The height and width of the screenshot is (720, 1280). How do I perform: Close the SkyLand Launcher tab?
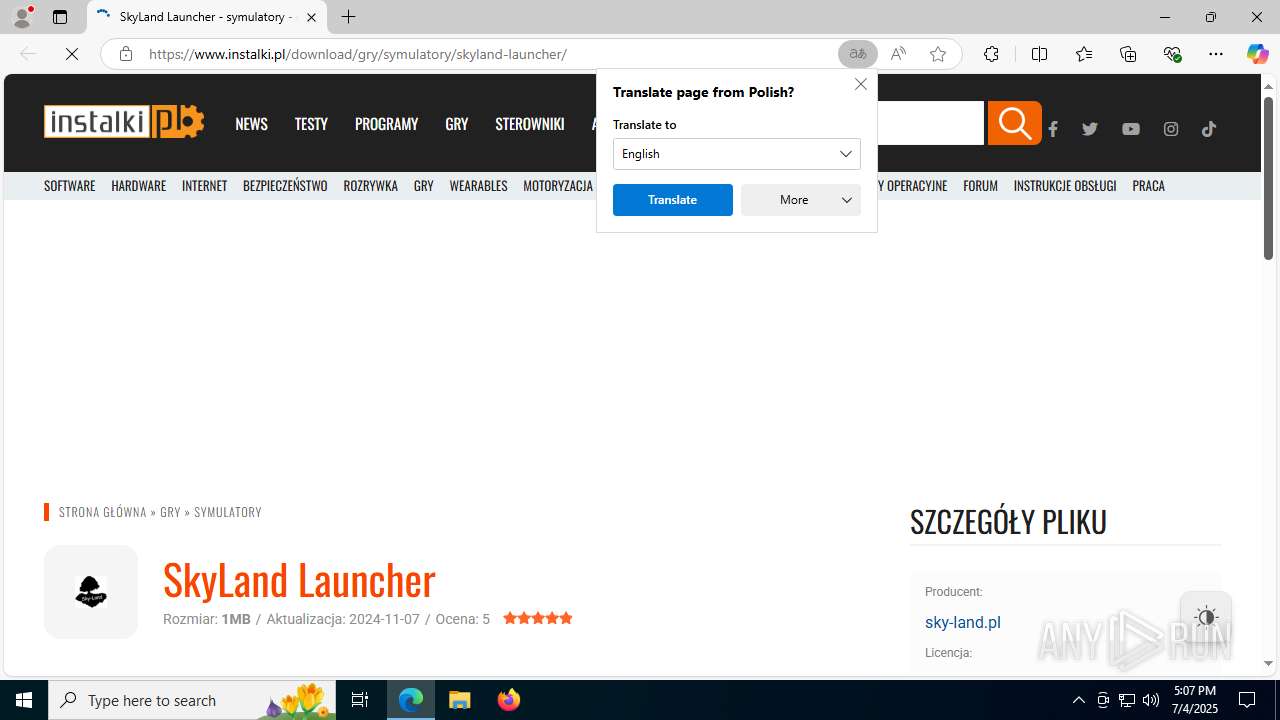(311, 17)
